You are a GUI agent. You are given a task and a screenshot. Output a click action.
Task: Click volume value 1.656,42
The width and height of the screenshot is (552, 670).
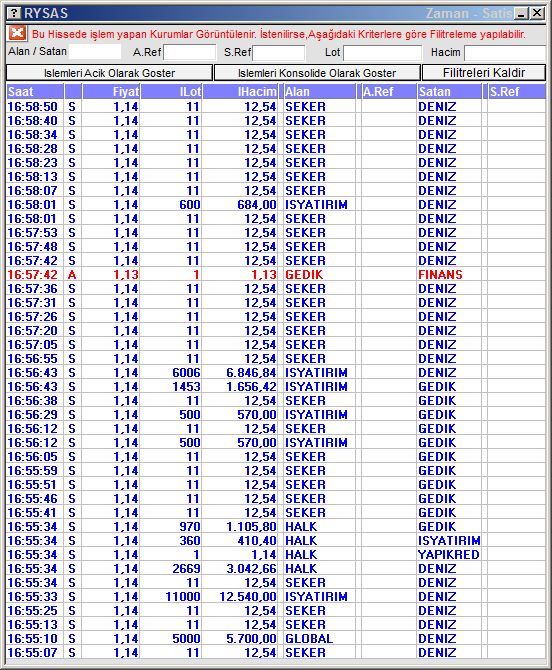(251, 386)
